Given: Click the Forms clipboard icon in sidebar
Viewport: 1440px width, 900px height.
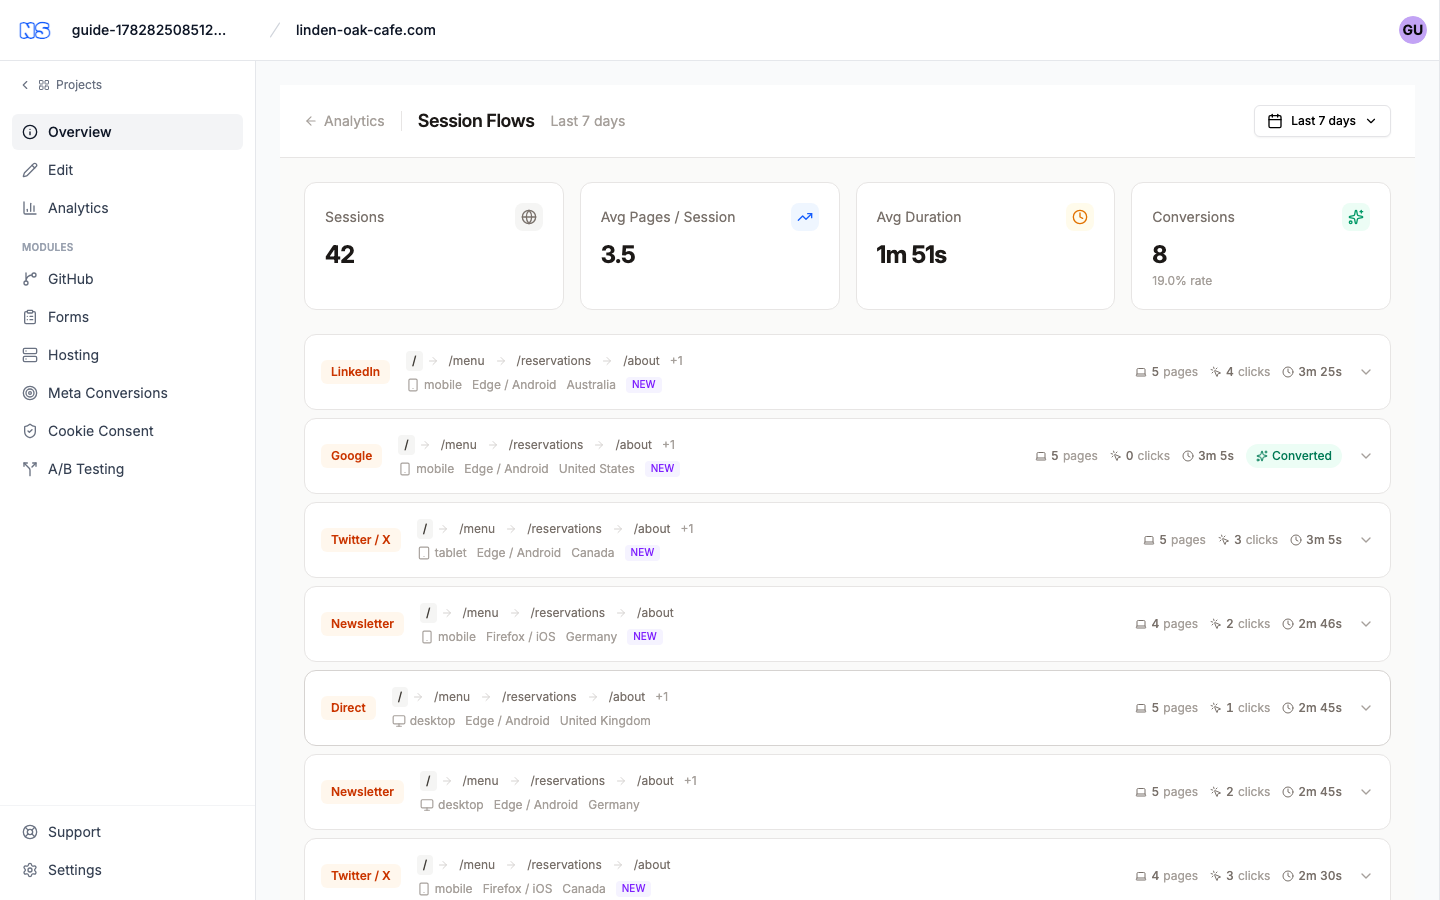Looking at the screenshot, I should click(30, 317).
